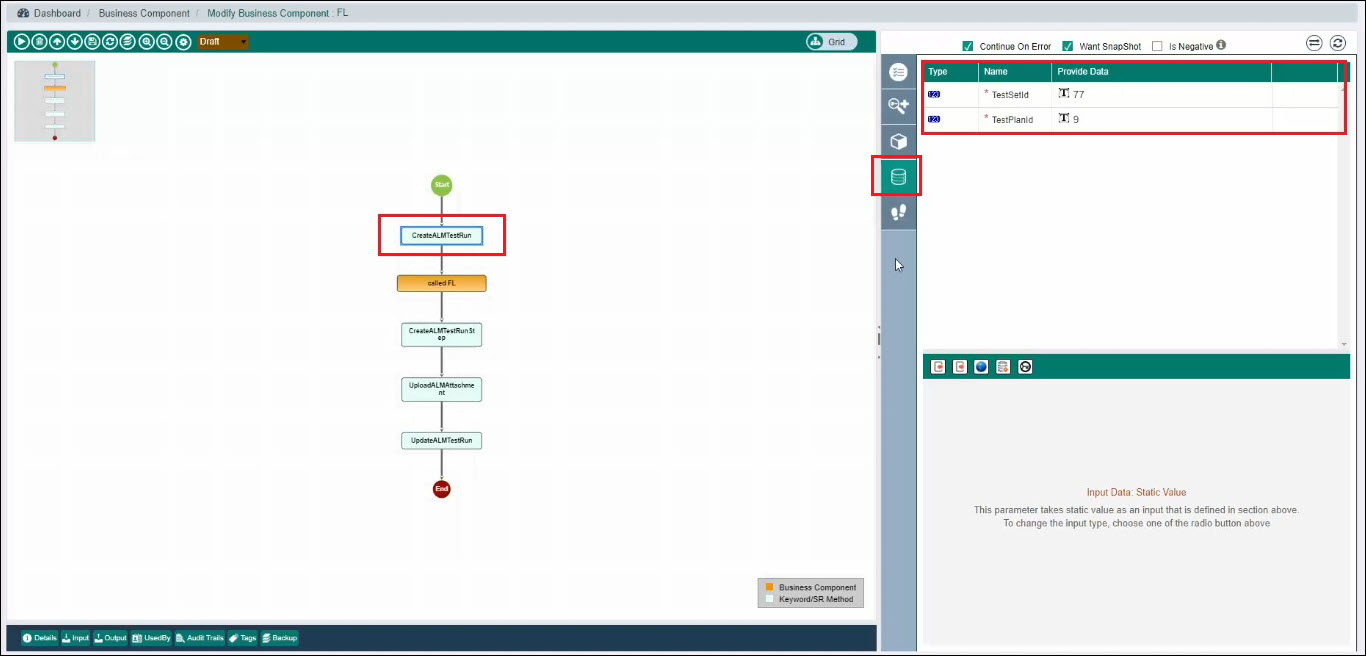
Task: Open the footsteps sidebar icon
Action: pos(898,212)
